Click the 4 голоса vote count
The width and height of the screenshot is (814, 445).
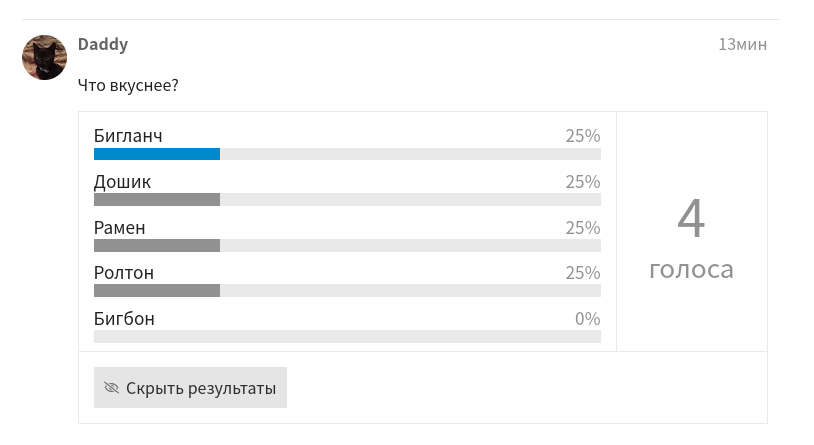[691, 239]
